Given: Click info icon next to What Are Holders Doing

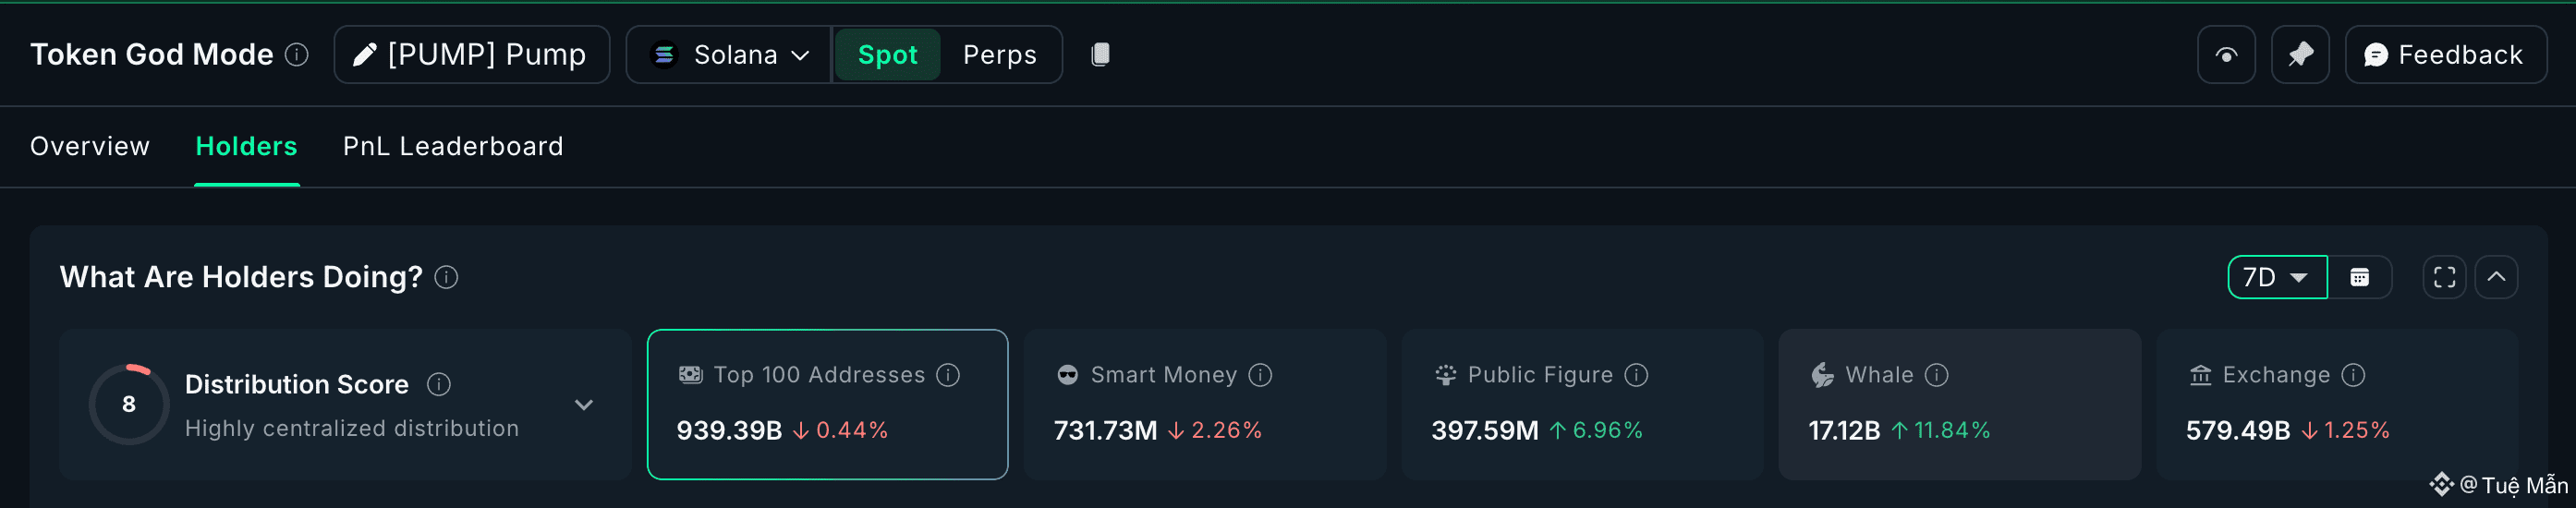Looking at the screenshot, I should tap(447, 277).
